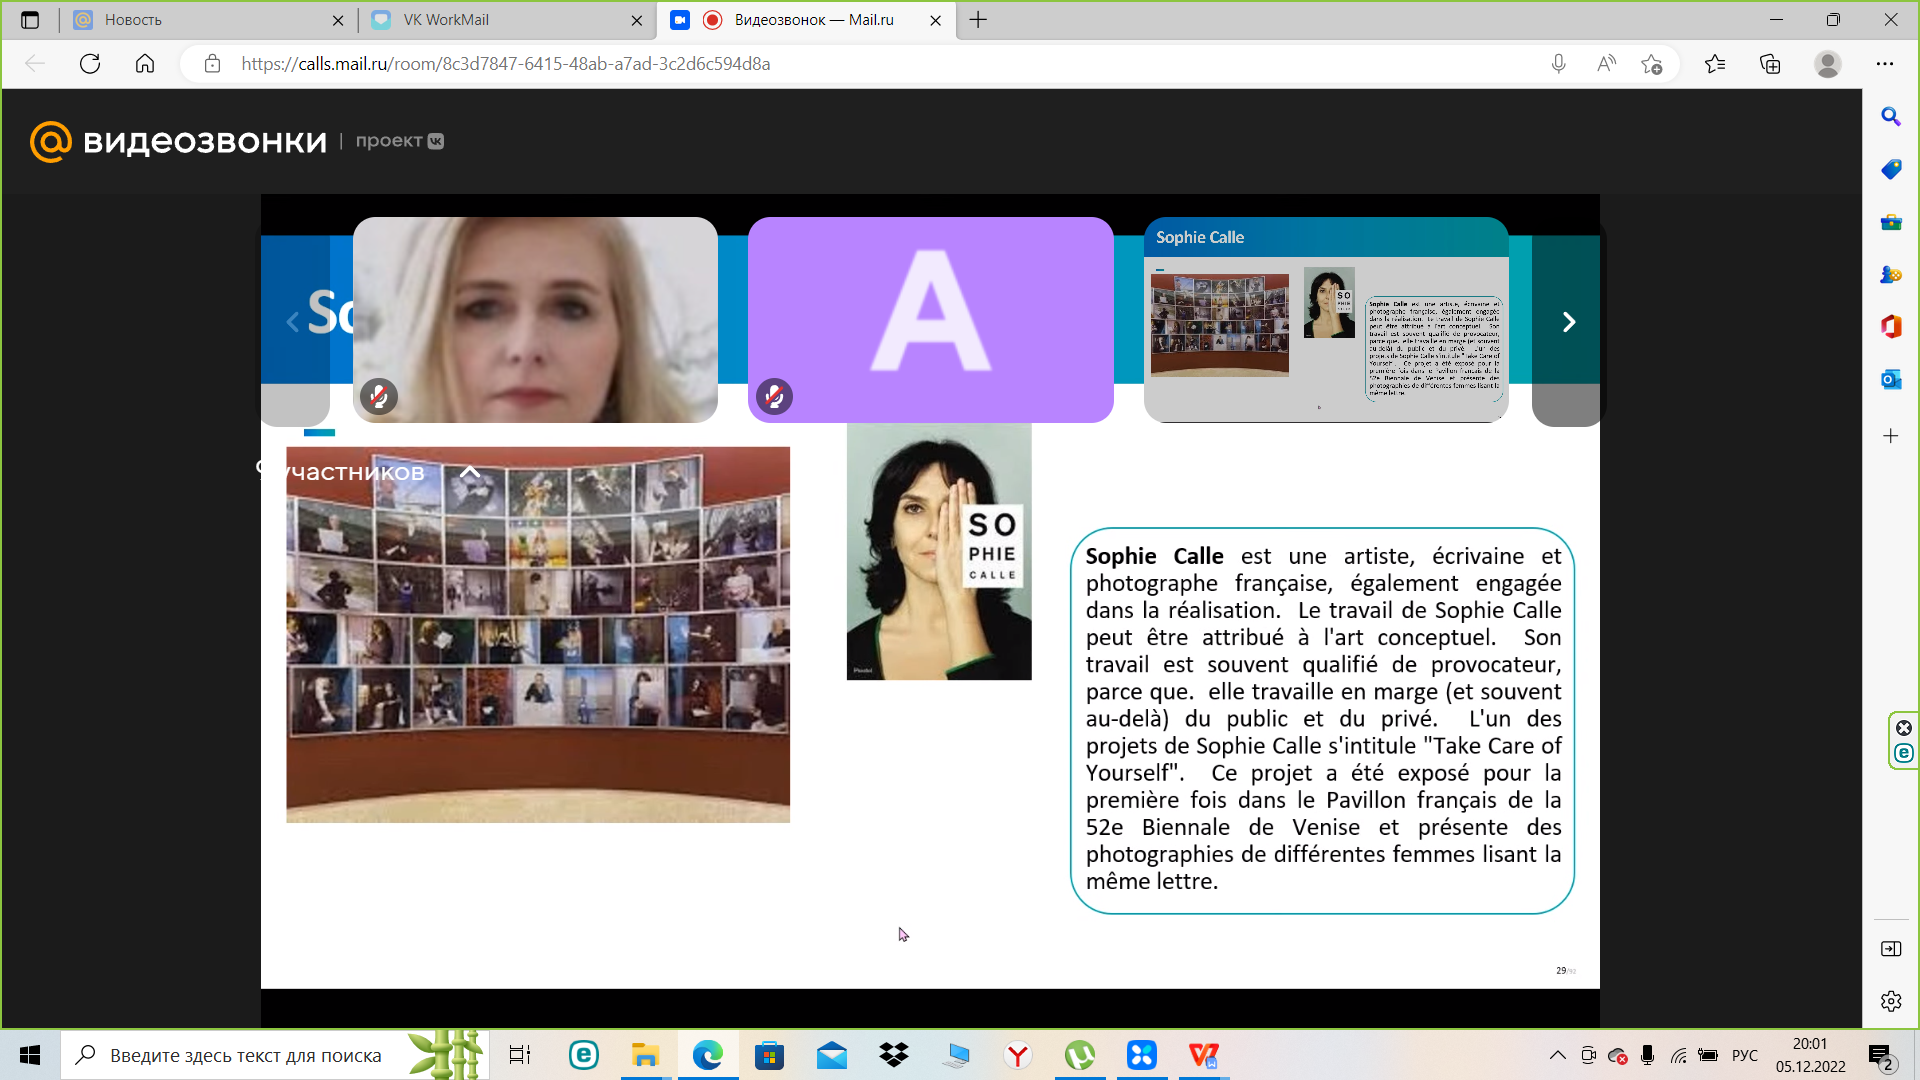Open Dropbox from taskbar

tap(894, 1055)
